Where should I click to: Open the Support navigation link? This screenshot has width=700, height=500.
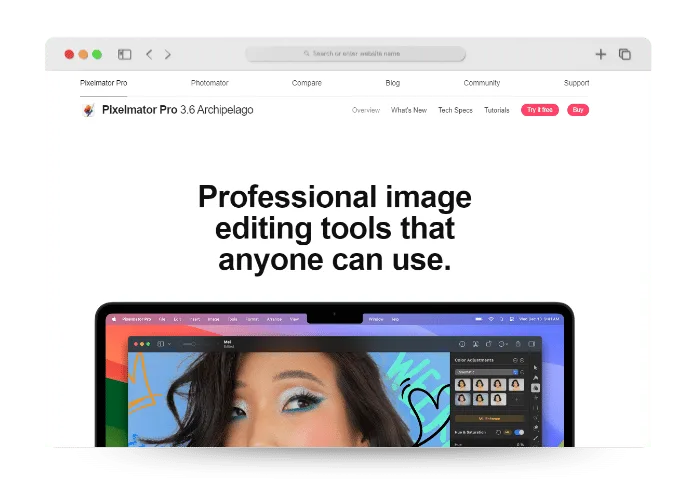(x=576, y=83)
